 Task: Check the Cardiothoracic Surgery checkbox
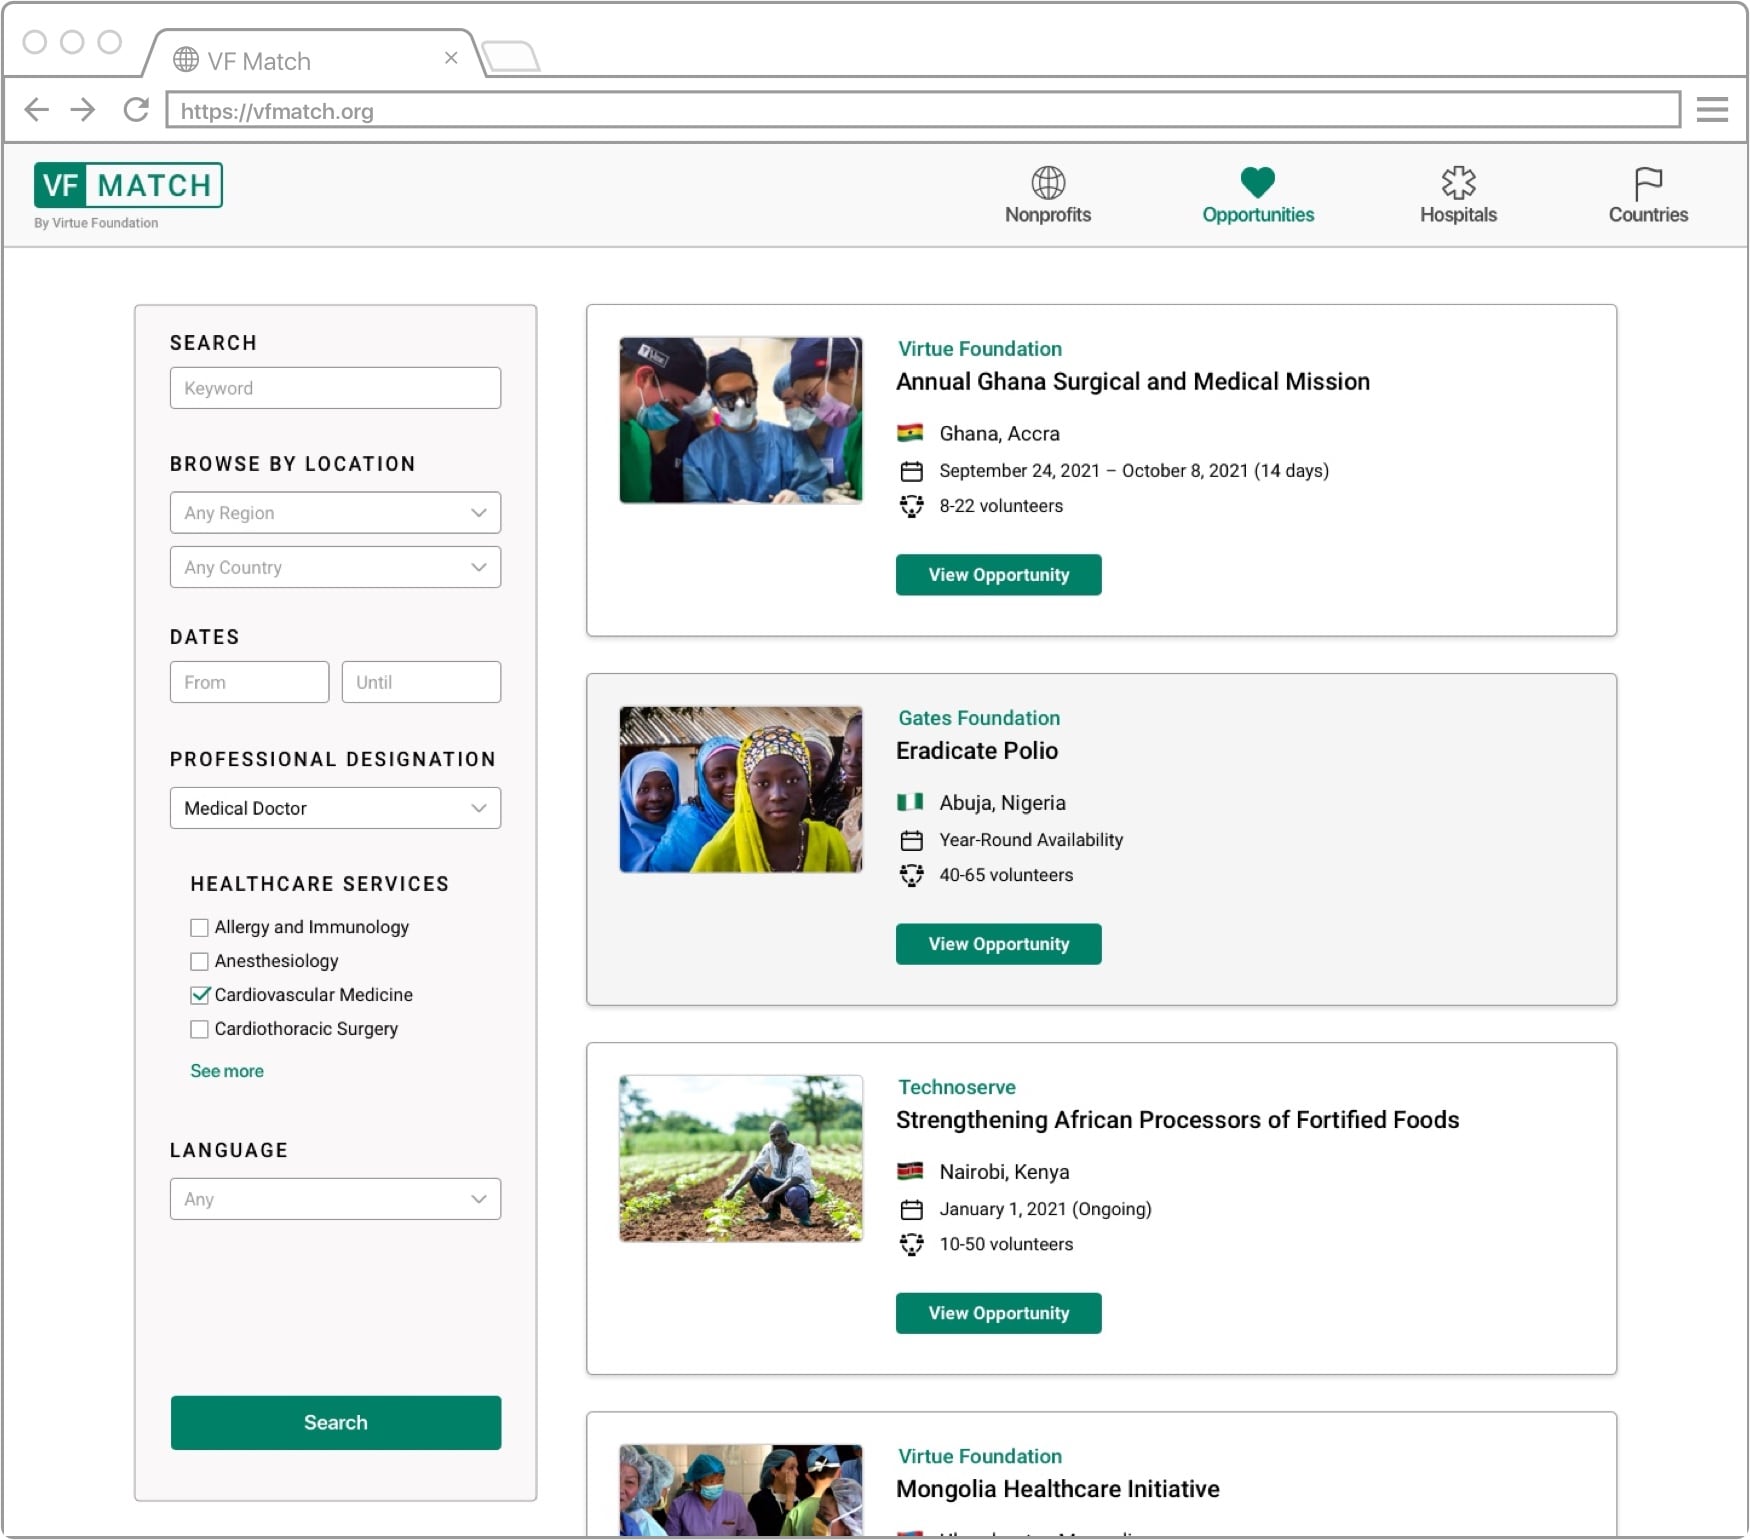point(199,1029)
